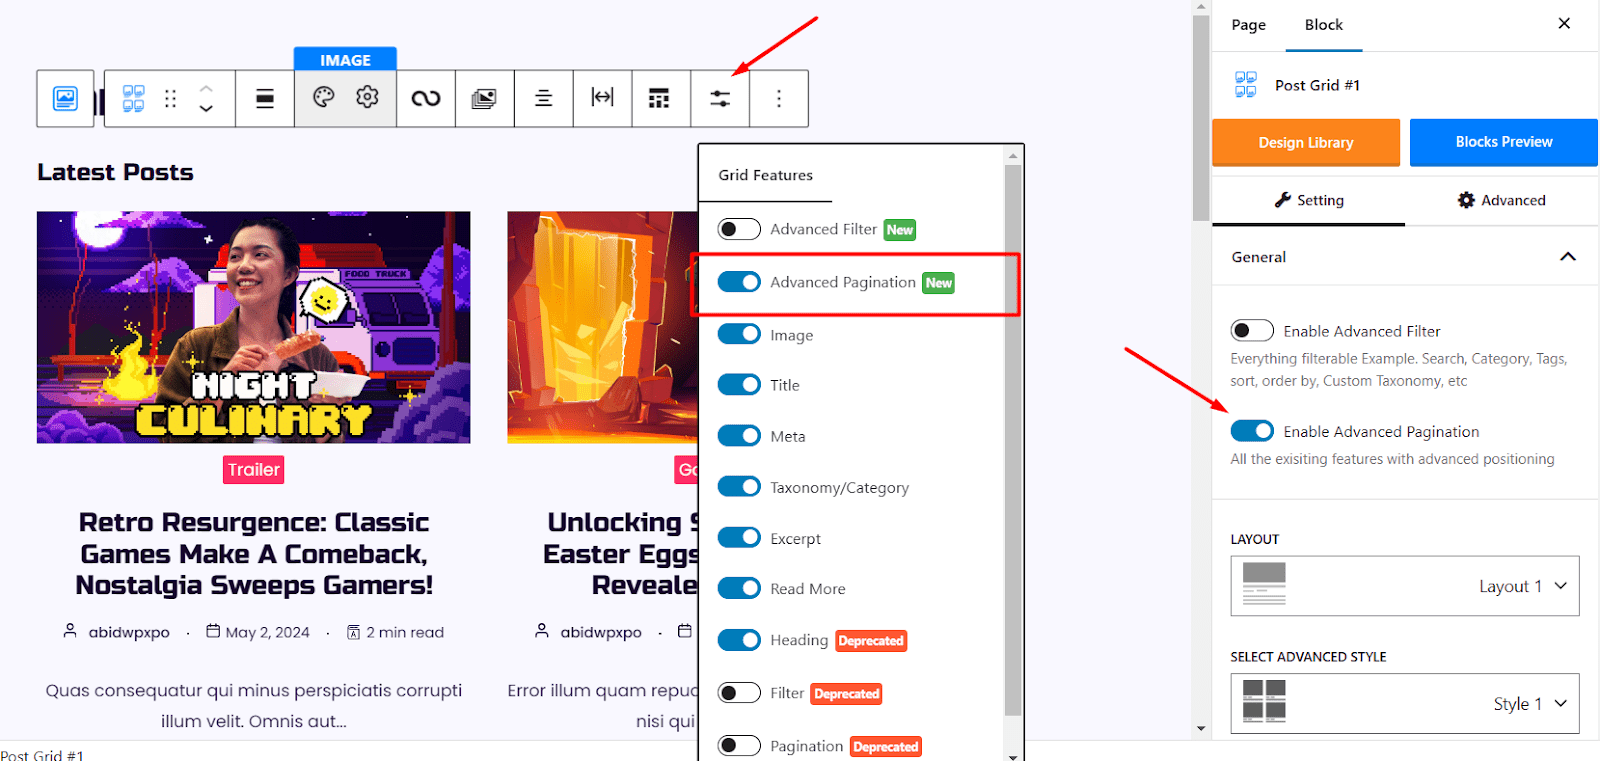Click the first abidwpxpo author link
The width and height of the screenshot is (1600, 761).
tap(129, 632)
